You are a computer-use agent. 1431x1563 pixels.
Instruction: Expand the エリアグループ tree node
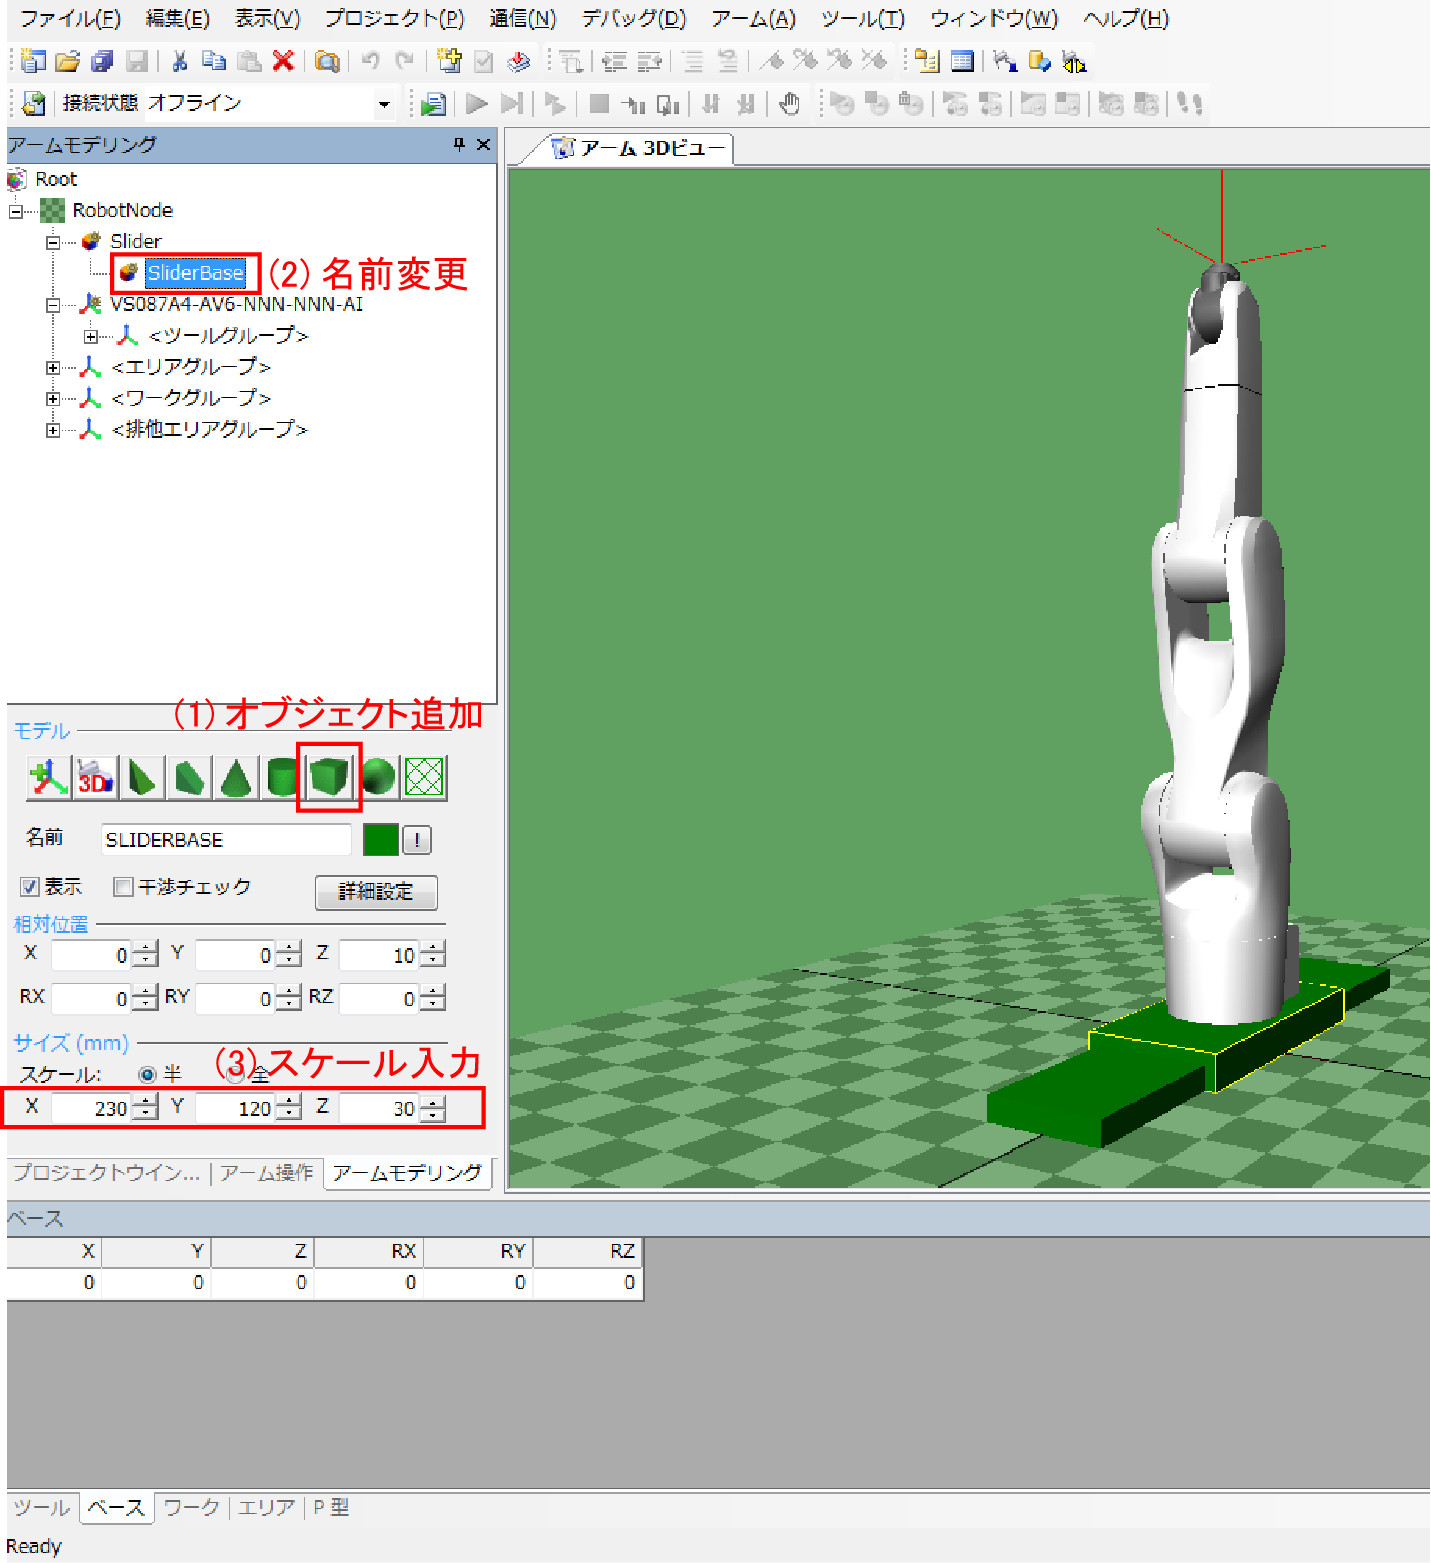(x=53, y=368)
